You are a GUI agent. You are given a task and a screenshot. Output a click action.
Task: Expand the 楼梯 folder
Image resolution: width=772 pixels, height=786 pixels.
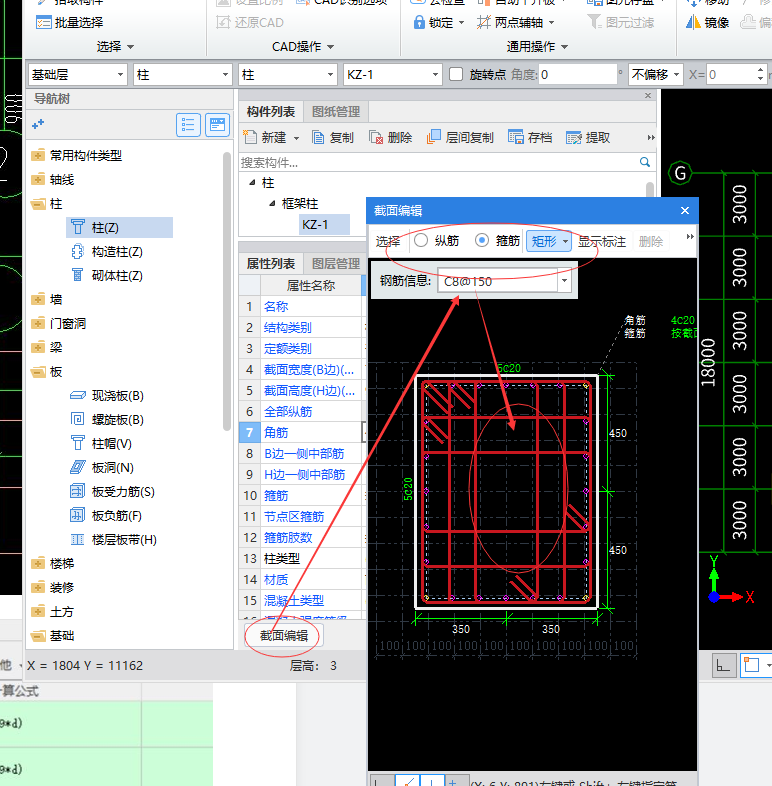pyautogui.click(x=38, y=563)
